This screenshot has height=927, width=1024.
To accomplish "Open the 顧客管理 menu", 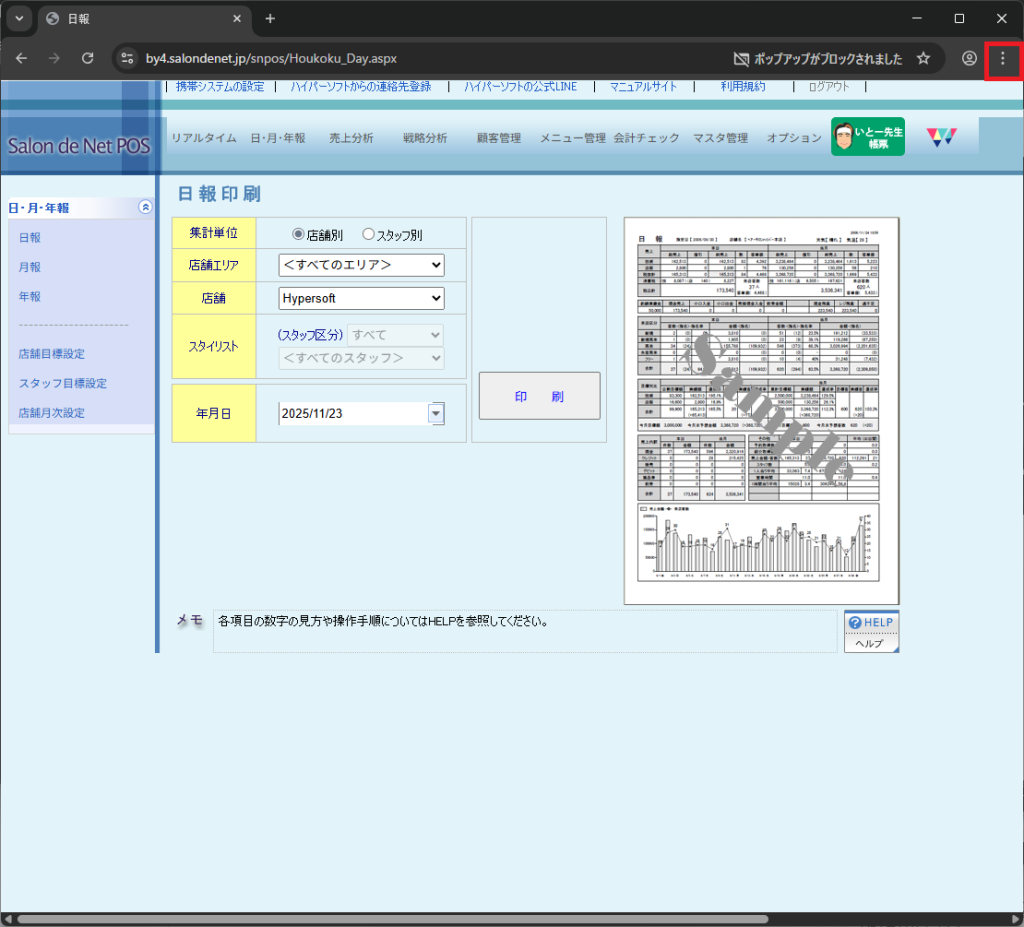I will [x=498, y=138].
